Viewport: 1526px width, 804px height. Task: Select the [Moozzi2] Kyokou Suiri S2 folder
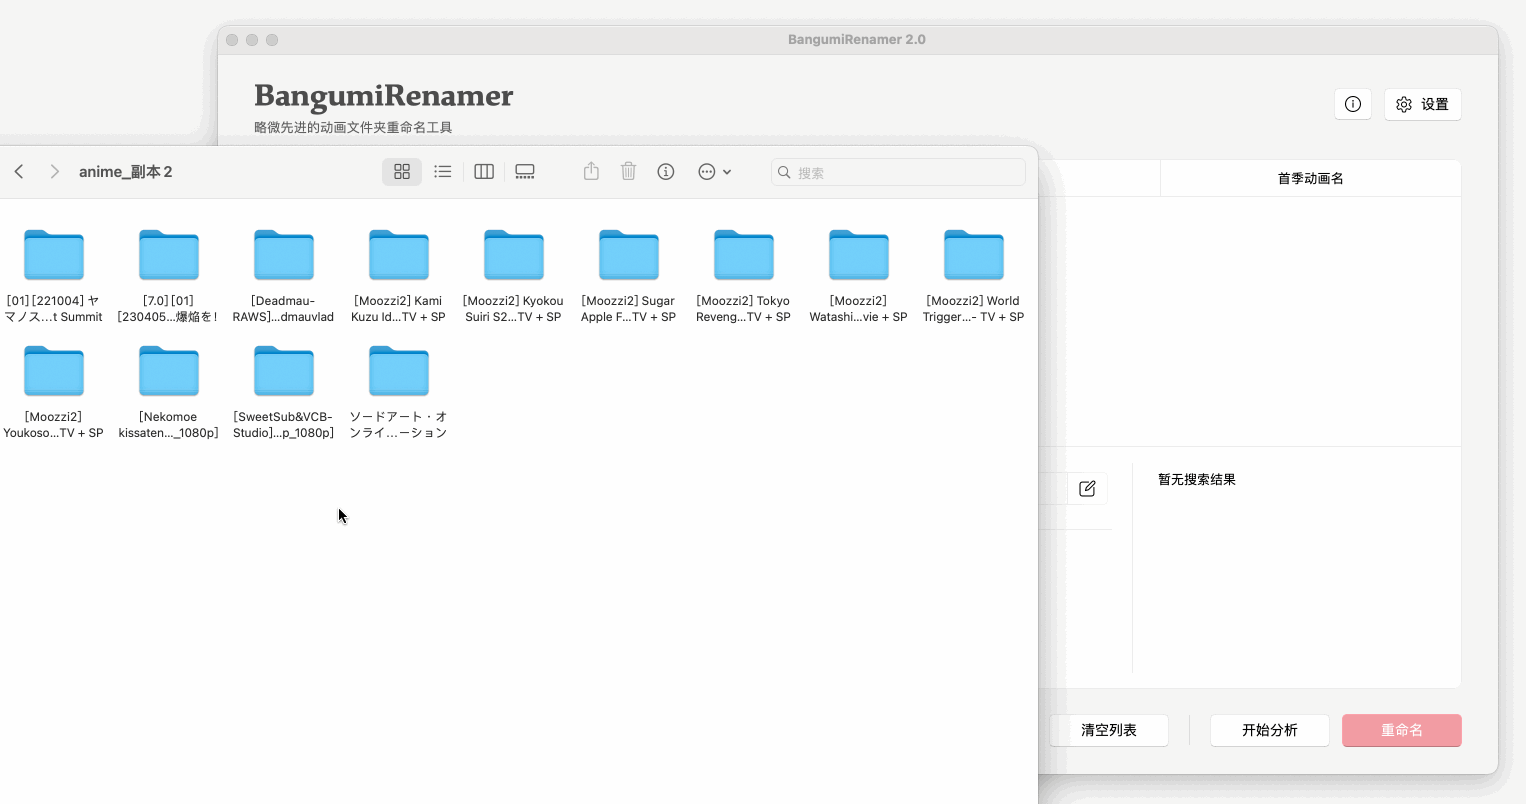point(514,275)
